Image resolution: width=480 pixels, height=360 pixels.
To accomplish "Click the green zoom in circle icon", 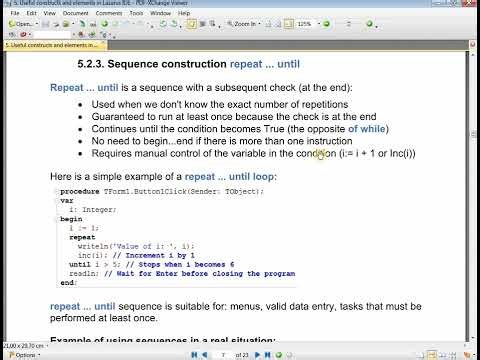I will point(326,24).
